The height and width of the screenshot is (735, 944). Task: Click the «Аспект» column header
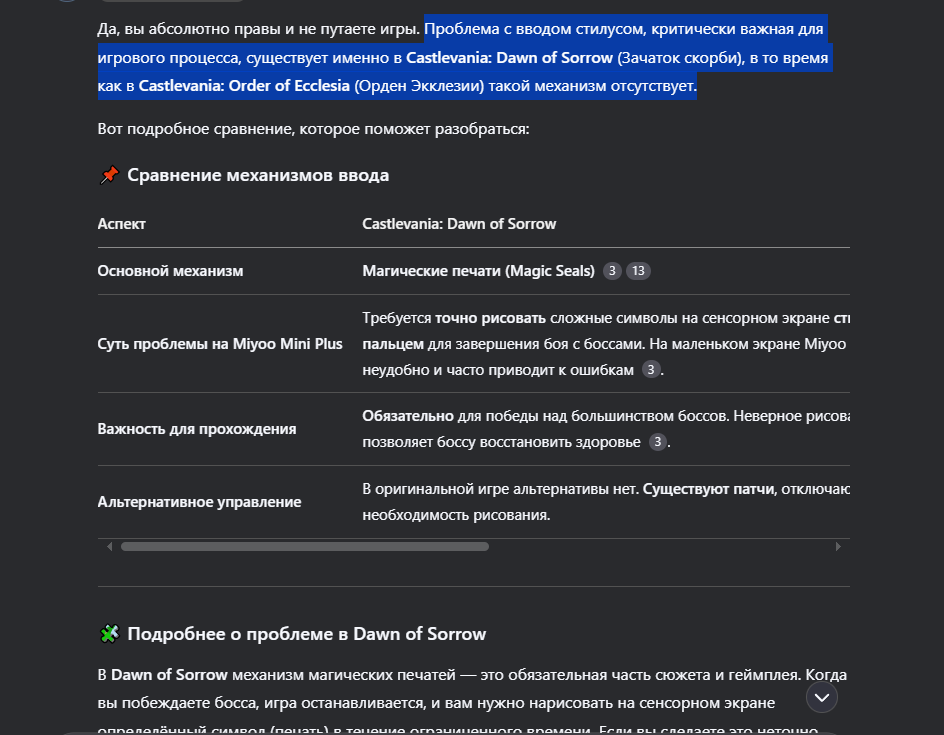pyautogui.click(x=122, y=224)
